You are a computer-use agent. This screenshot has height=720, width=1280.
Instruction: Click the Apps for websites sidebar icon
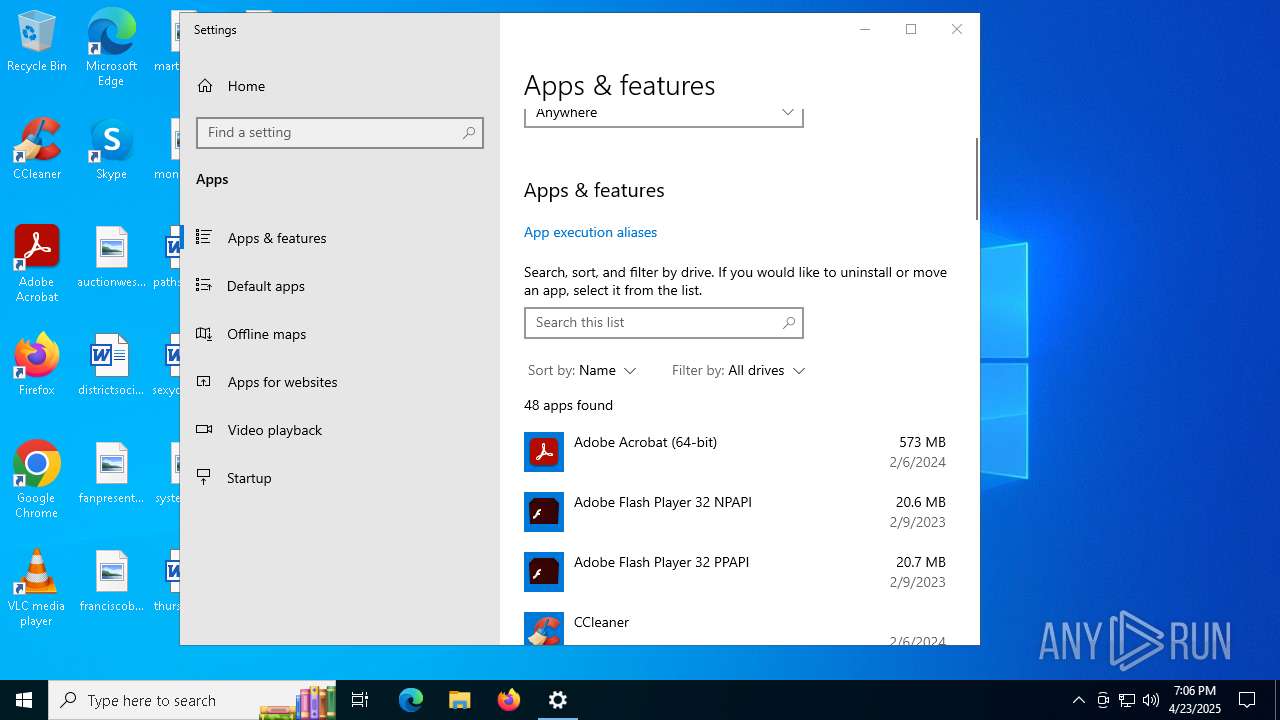pos(204,381)
